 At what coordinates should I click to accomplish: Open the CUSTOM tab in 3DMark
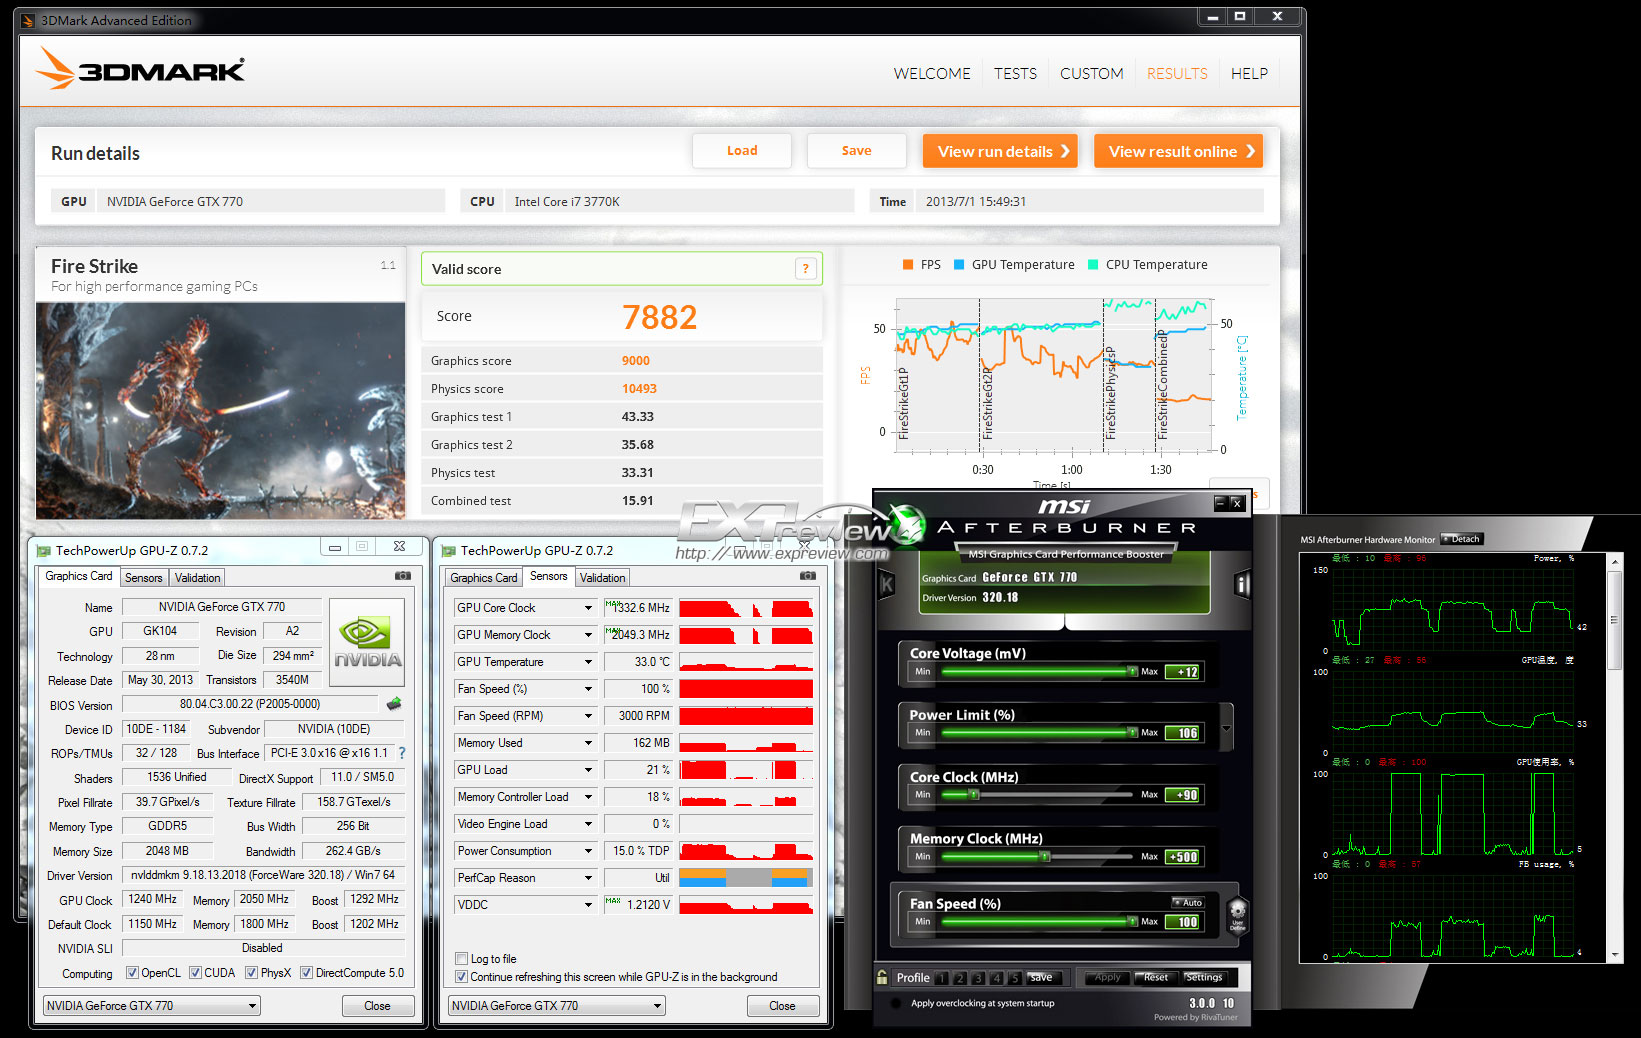[1091, 74]
